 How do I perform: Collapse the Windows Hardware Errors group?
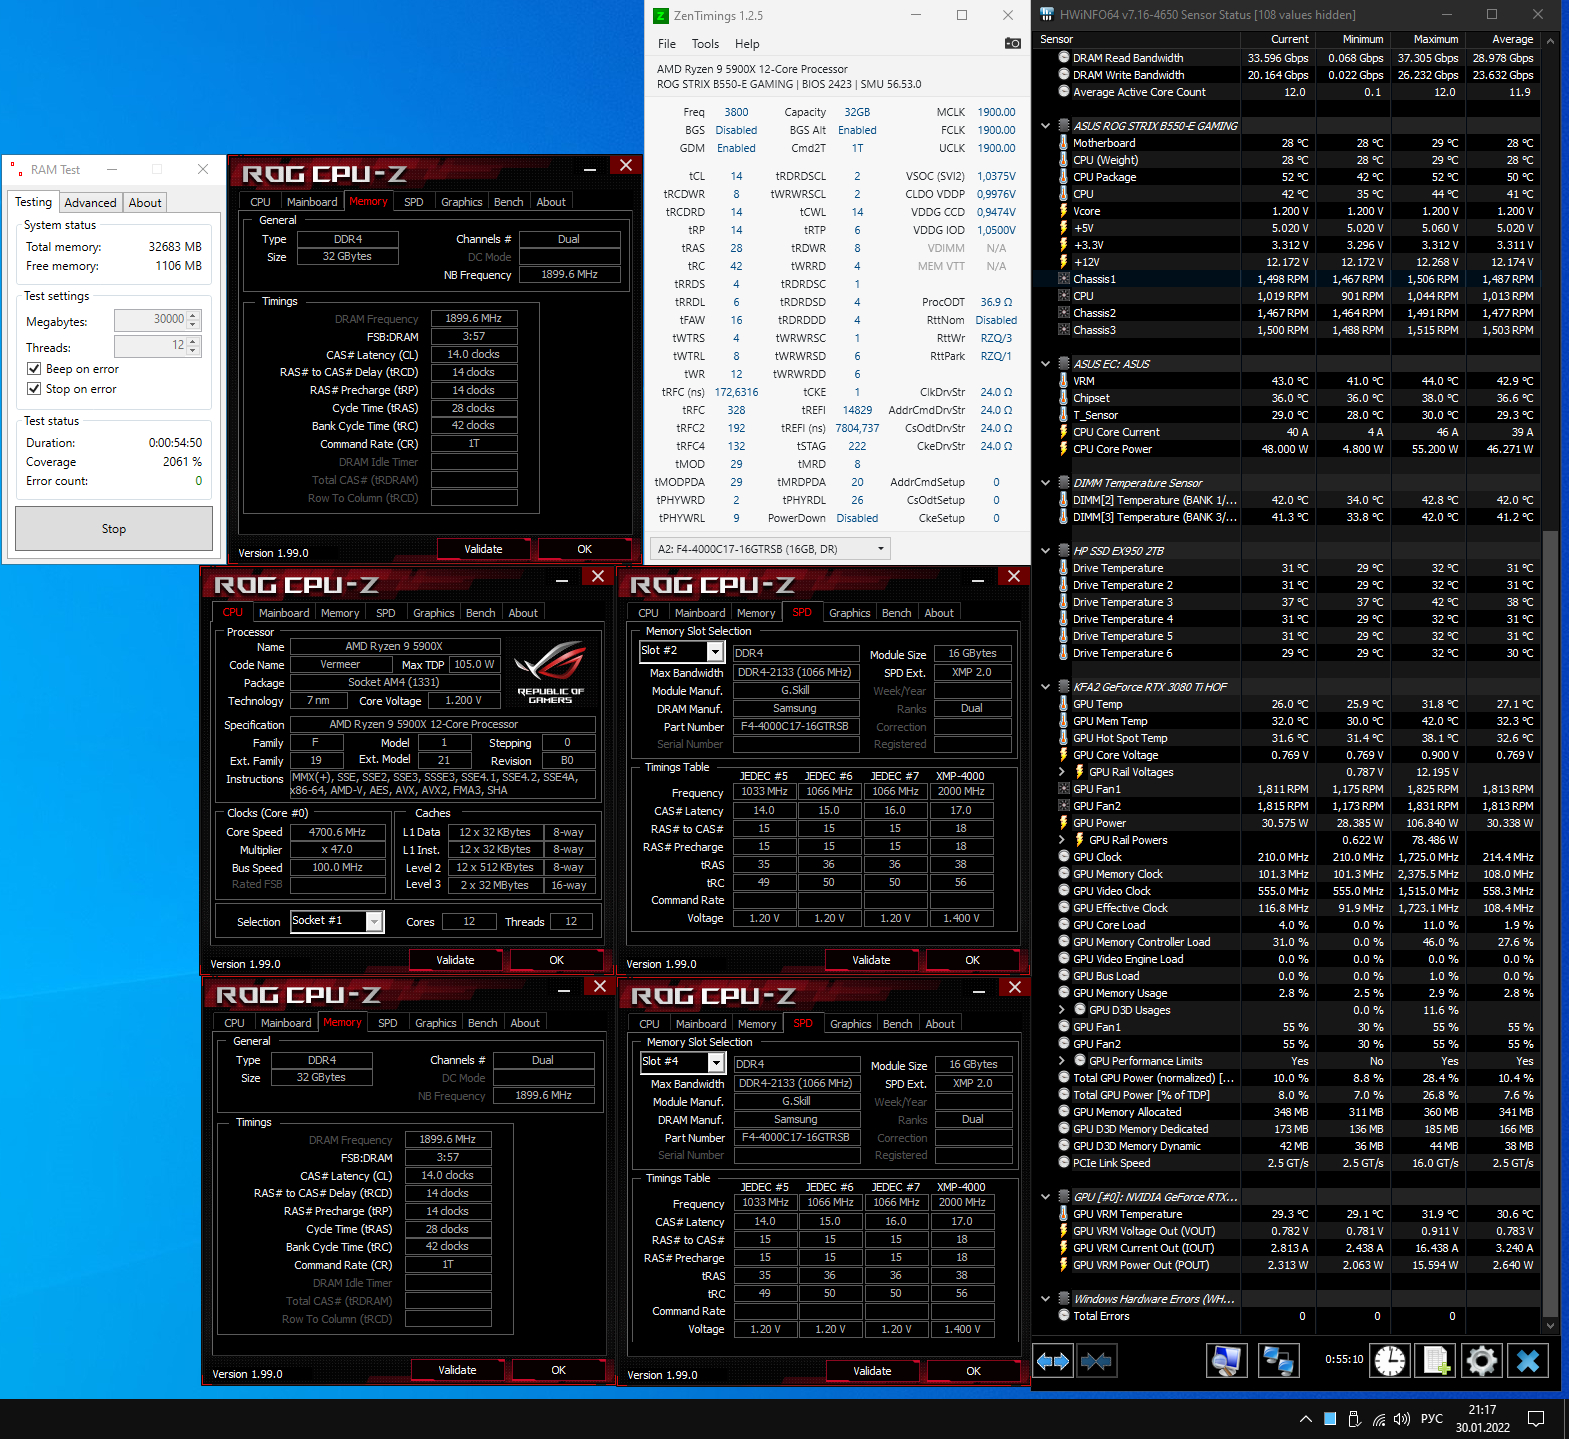tap(1046, 1299)
